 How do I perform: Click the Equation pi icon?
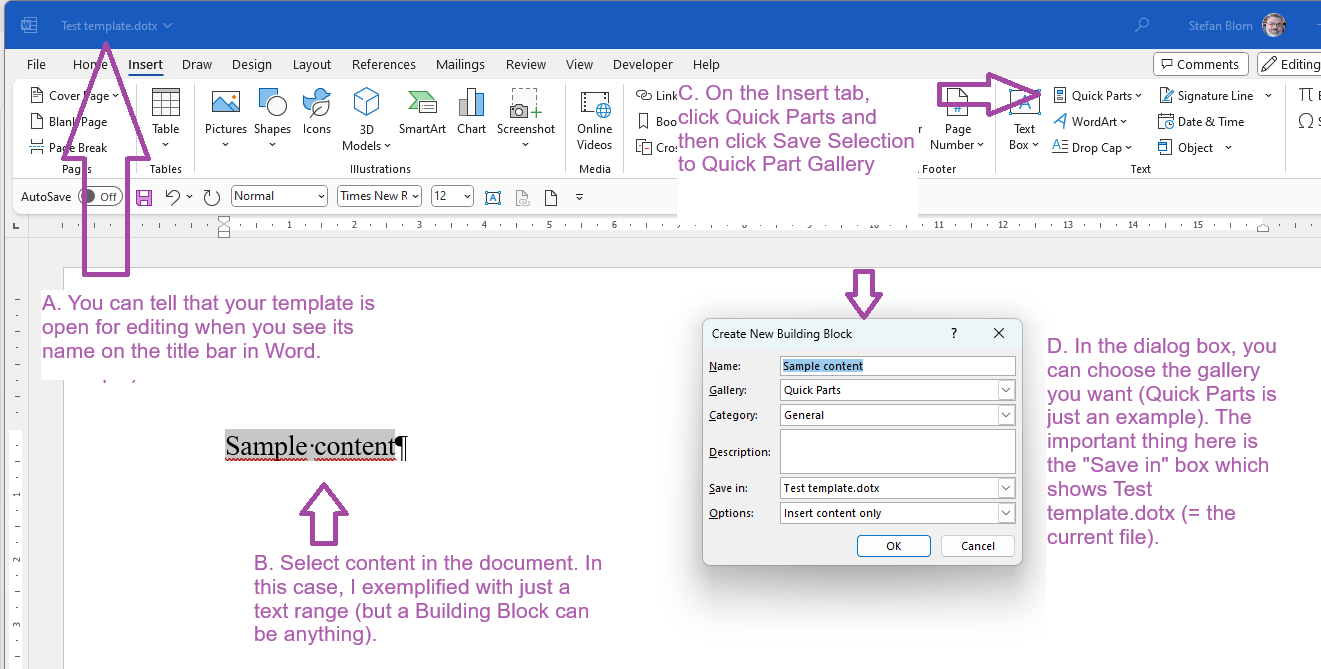coord(1306,95)
